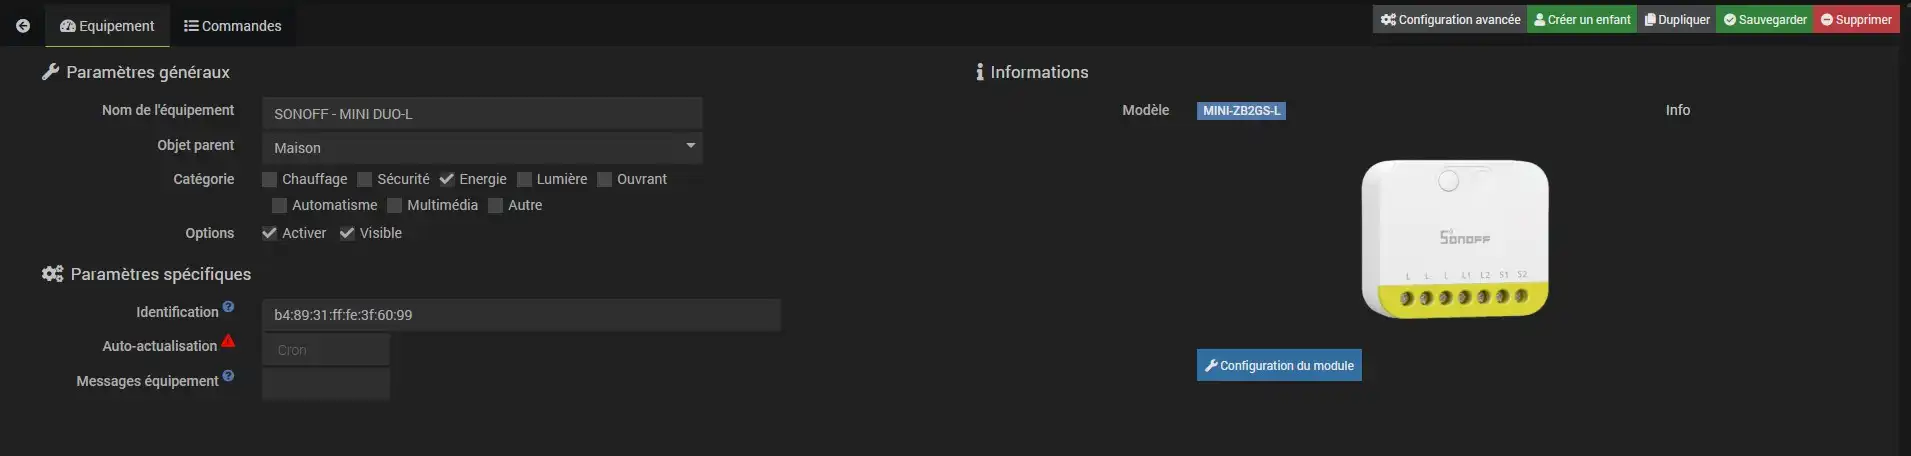Focus the Nom de l'équipement field
Screen dimensions: 1911x456
click(482, 114)
